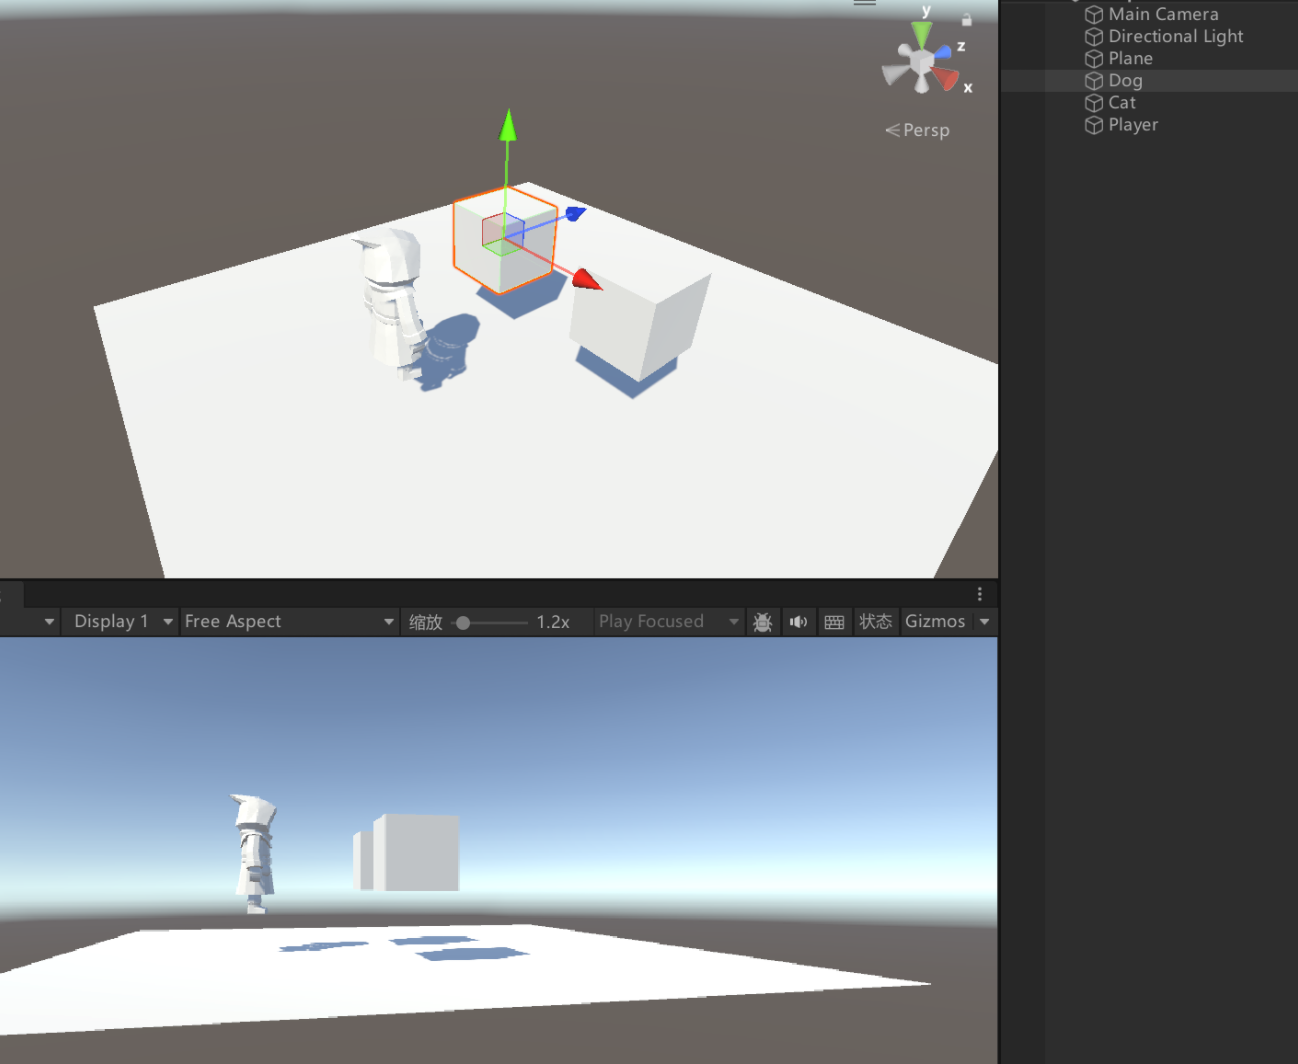Click the blue Z move arrow handle

(575, 212)
